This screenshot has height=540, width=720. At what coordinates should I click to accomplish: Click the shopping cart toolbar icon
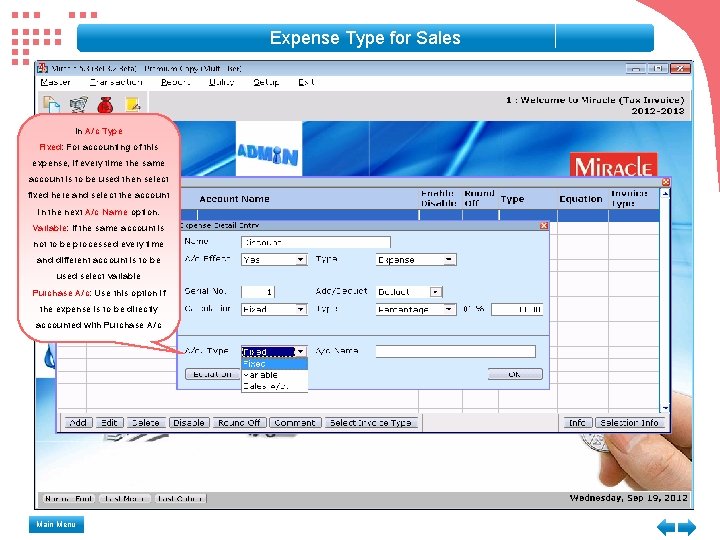point(79,104)
